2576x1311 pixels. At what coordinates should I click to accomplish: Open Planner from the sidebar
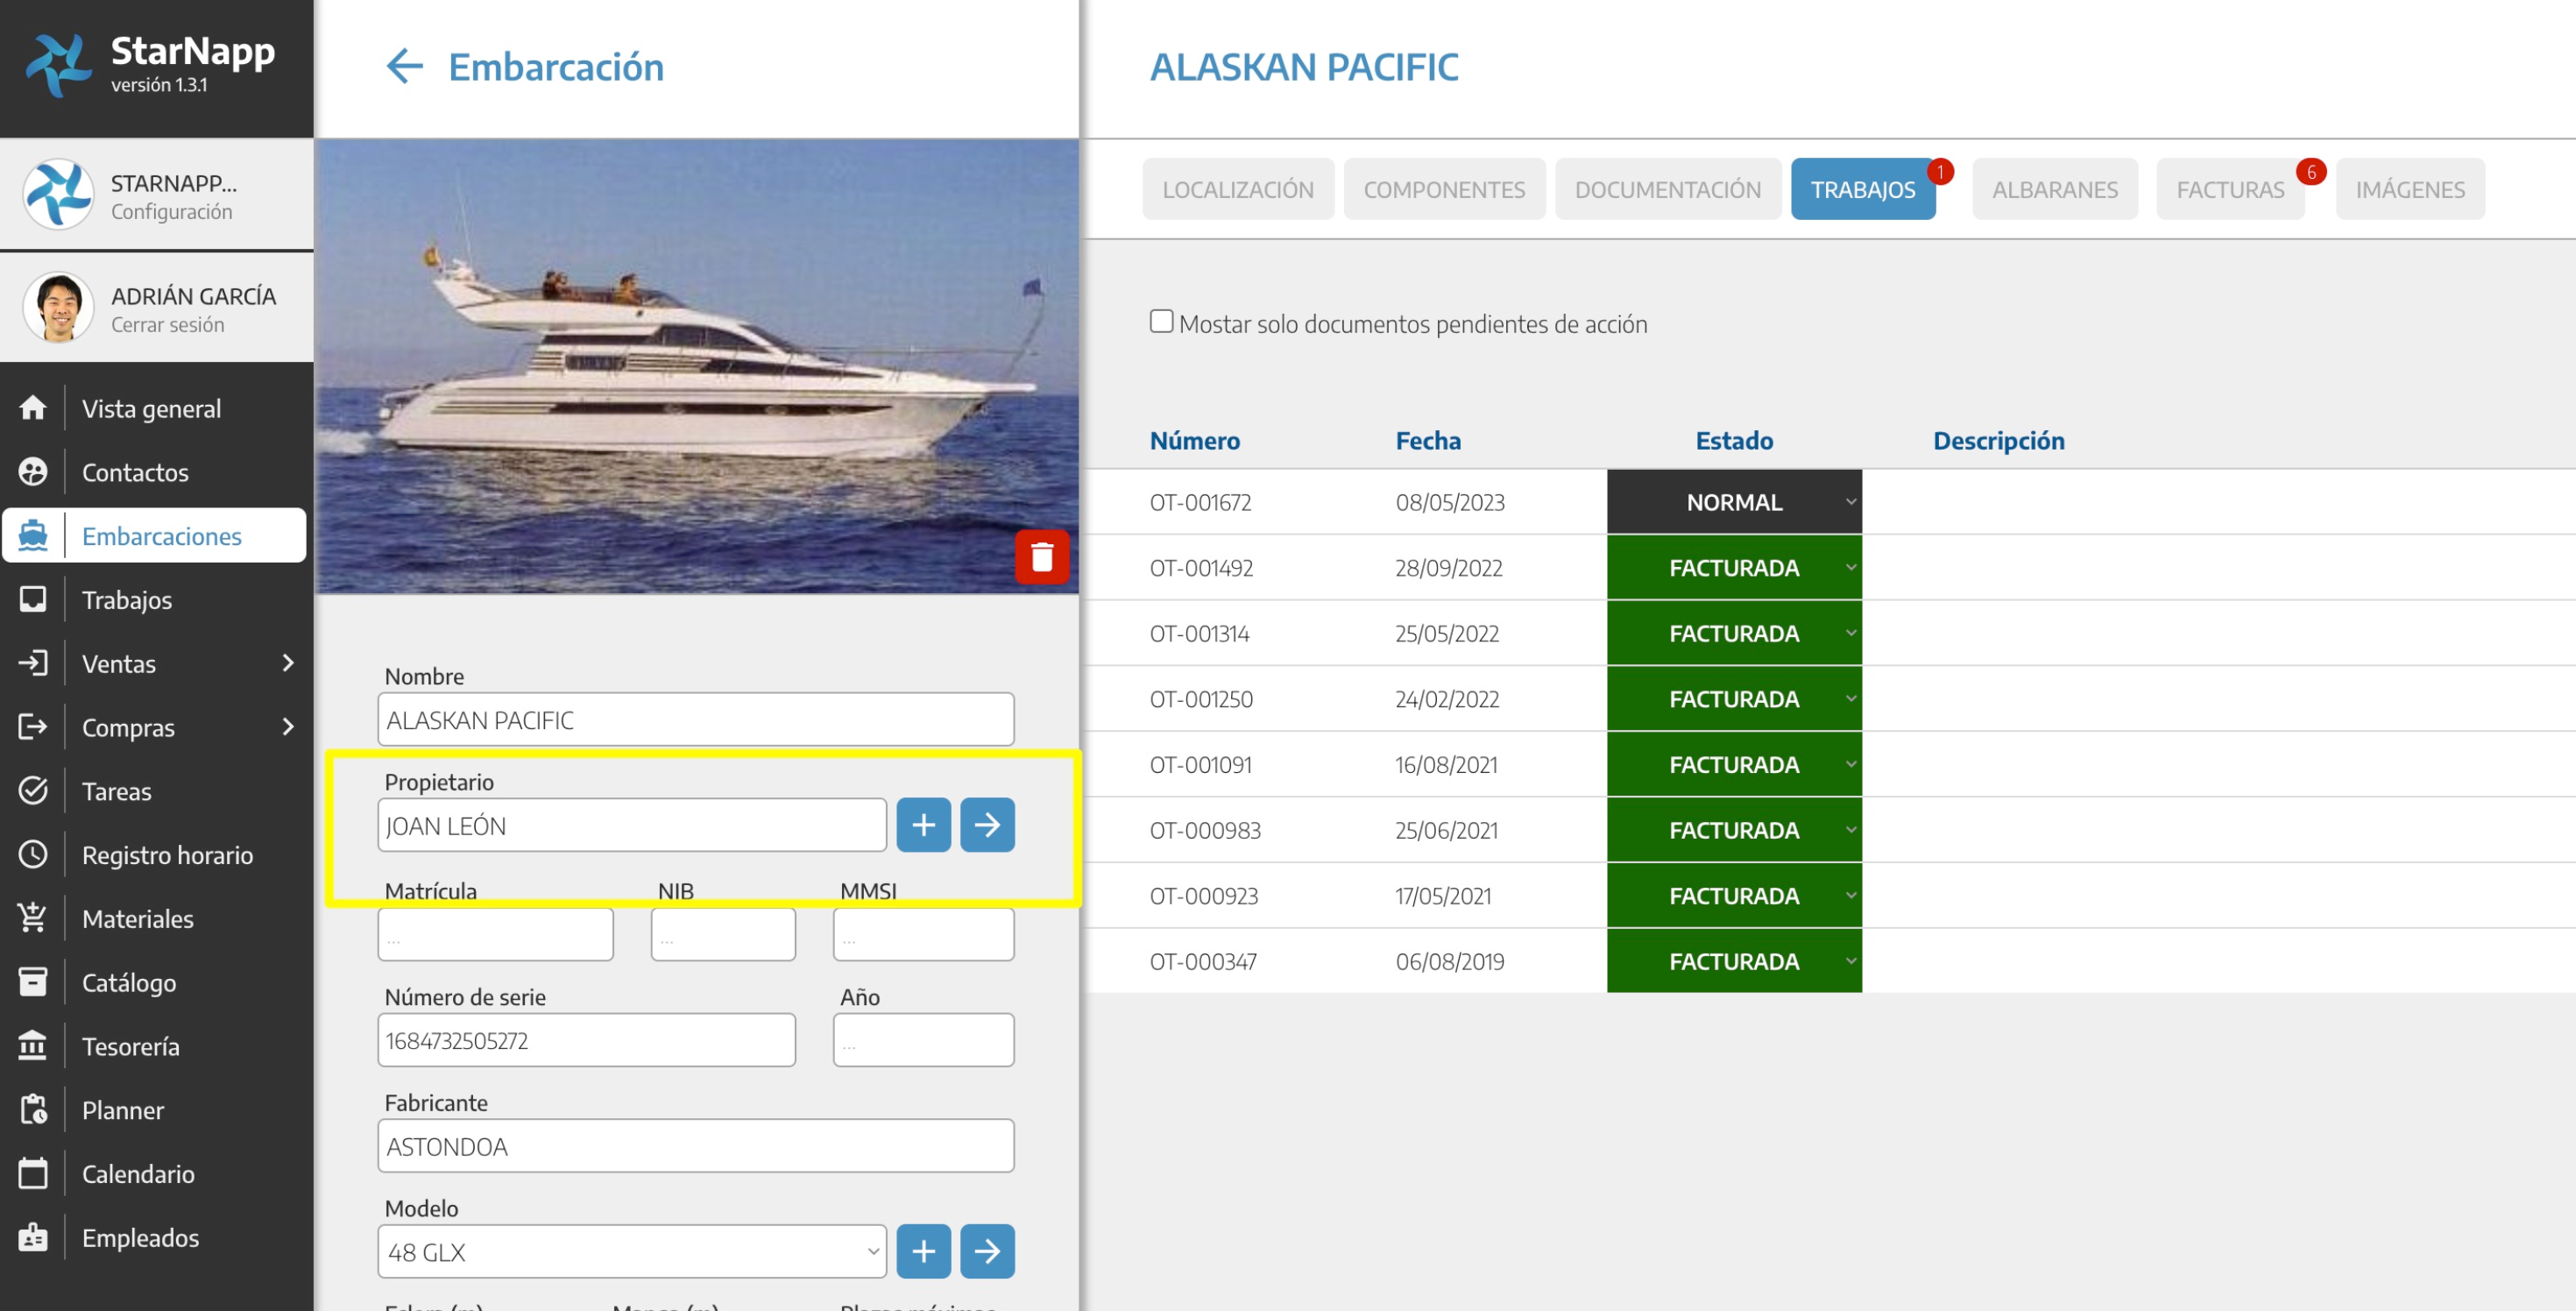tap(122, 1110)
